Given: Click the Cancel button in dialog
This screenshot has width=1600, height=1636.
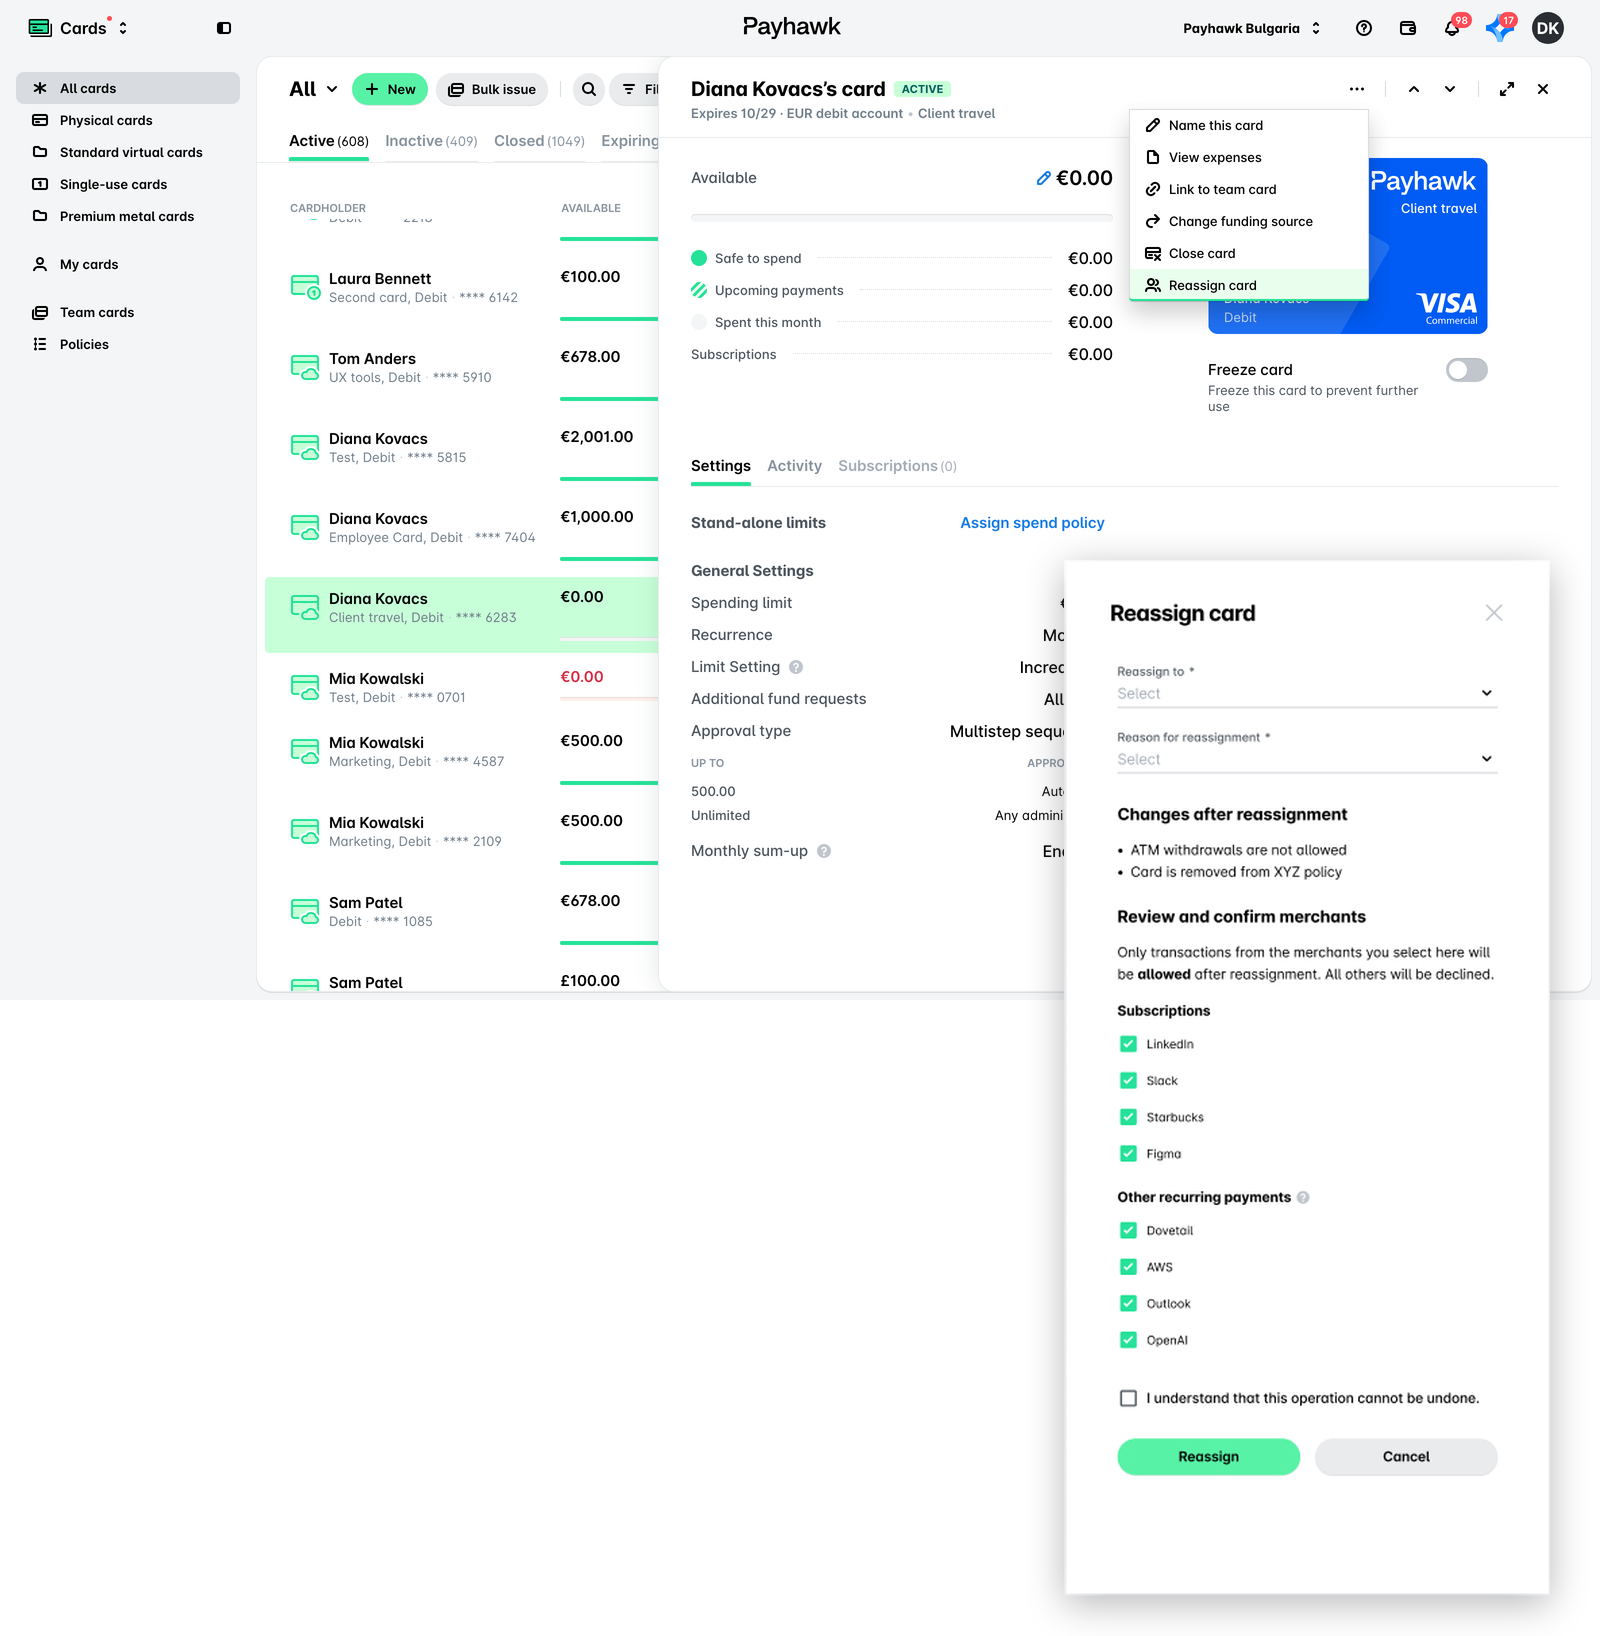Looking at the screenshot, I should click(1406, 1457).
